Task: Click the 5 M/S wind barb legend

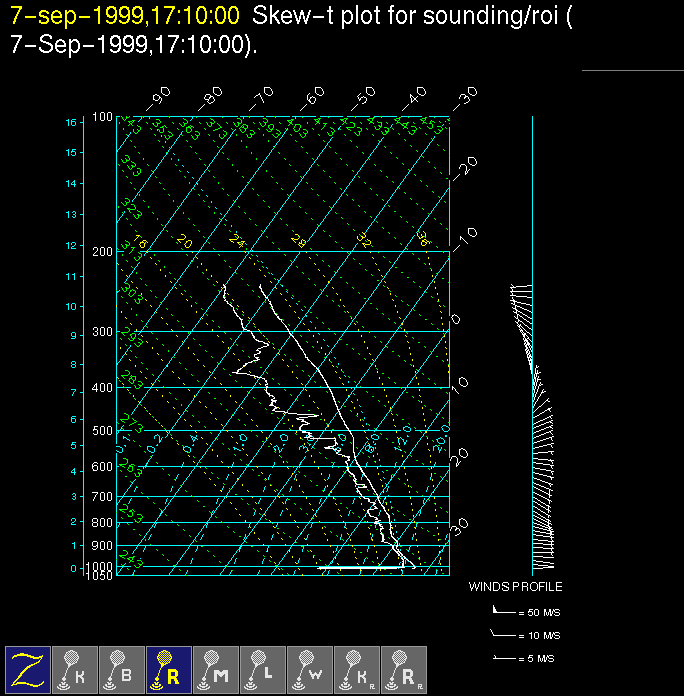Action: tap(525, 658)
